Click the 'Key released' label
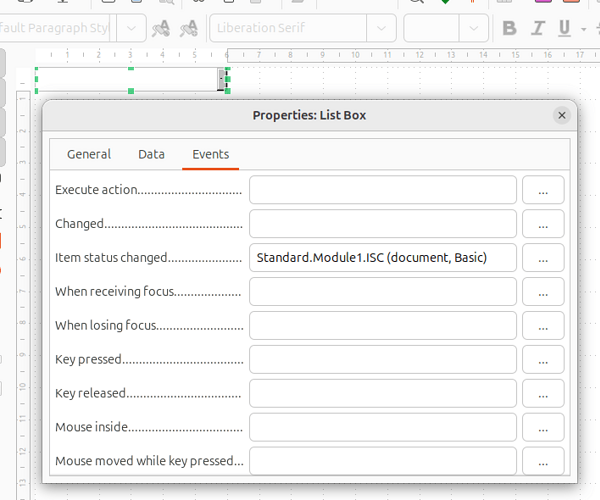Screen dimensions: 600x500 click(90, 393)
